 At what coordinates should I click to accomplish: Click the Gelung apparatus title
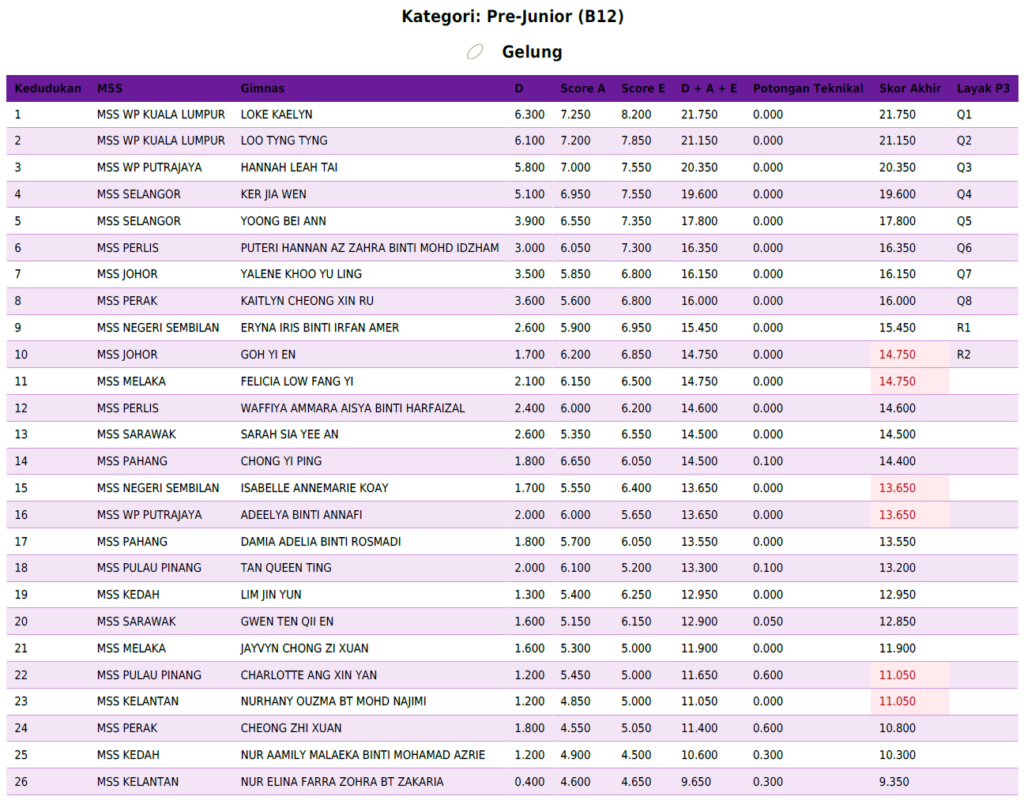point(532,52)
